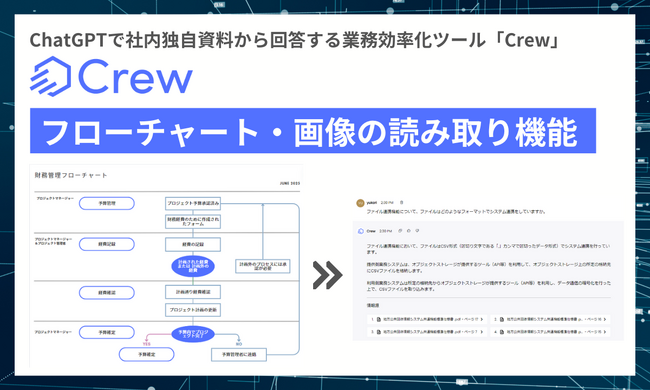Image resolution: width=650 pixels, height=390 pixels.
Task: Click the Crew bot avatar in chat
Action: (361, 231)
